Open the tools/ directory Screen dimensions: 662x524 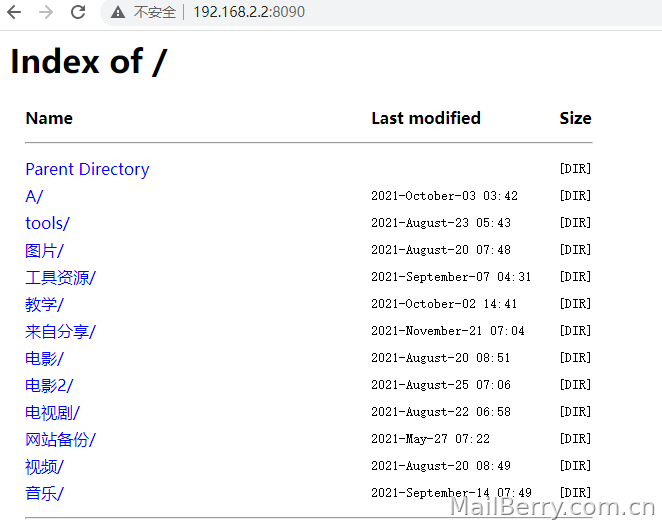pos(47,223)
